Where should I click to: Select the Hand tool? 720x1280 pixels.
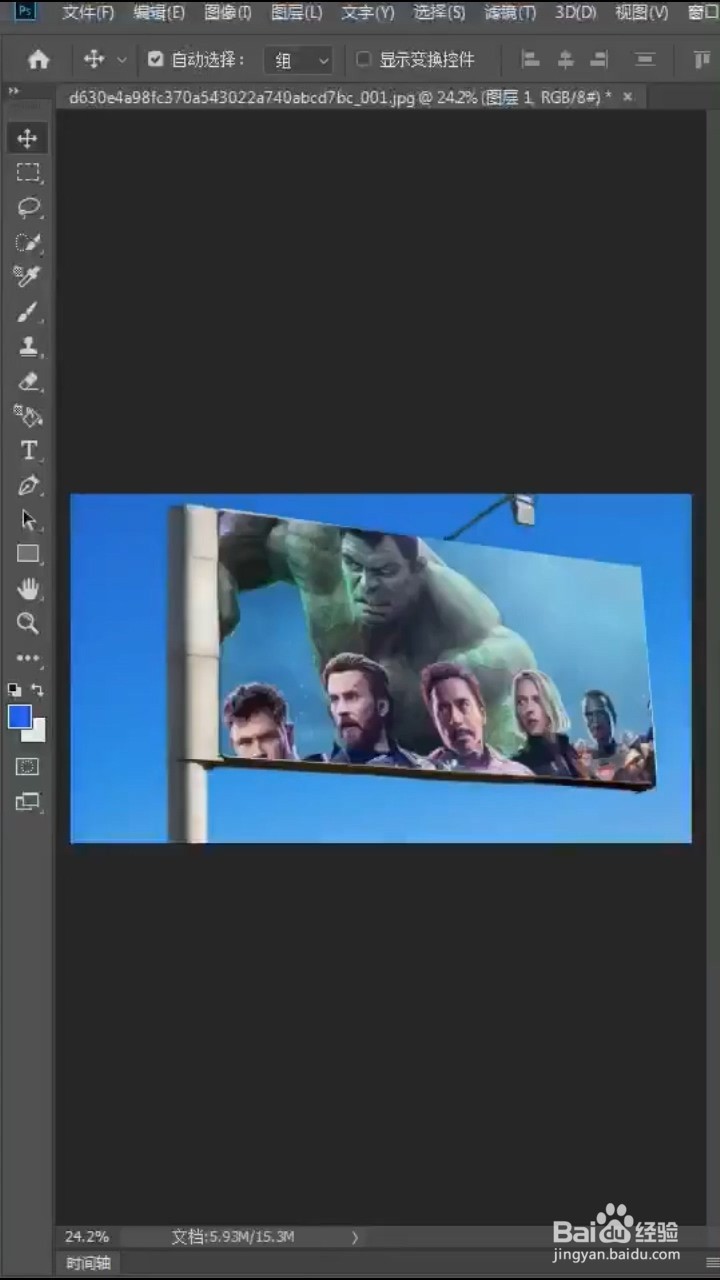point(27,589)
